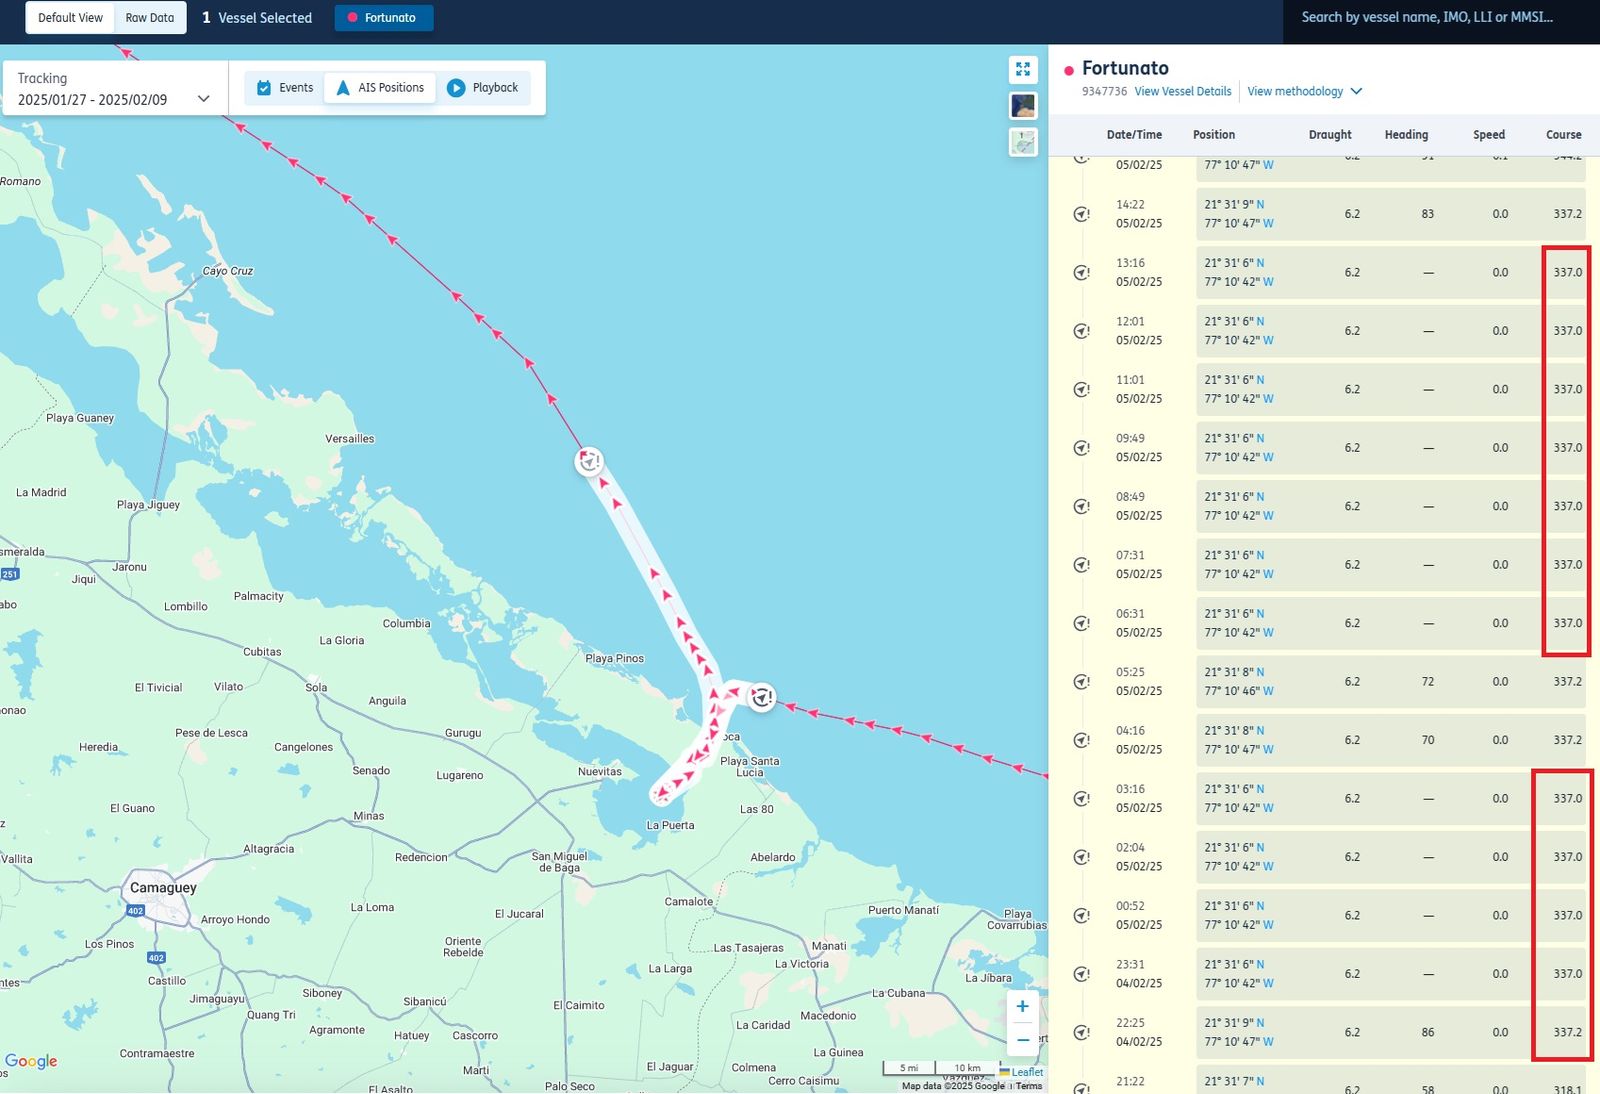Viewport: 1600px width, 1094px height.
Task: Click the event icon for the 00:52 row
Action: pos(1081,916)
